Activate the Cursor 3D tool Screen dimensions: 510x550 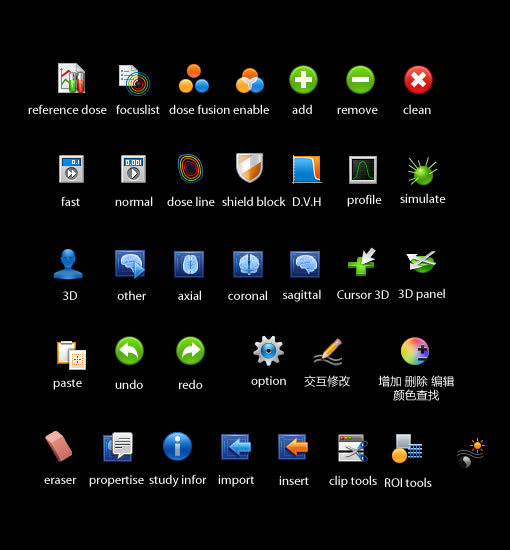coord(362,262)
